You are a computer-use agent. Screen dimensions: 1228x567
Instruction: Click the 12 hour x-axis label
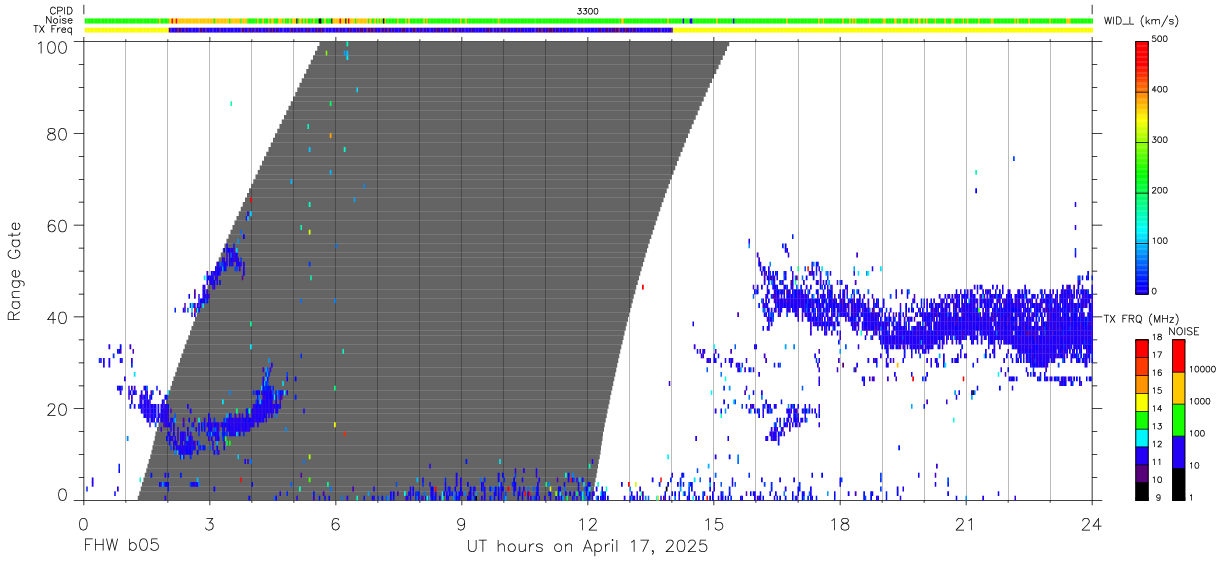point(587,523)
